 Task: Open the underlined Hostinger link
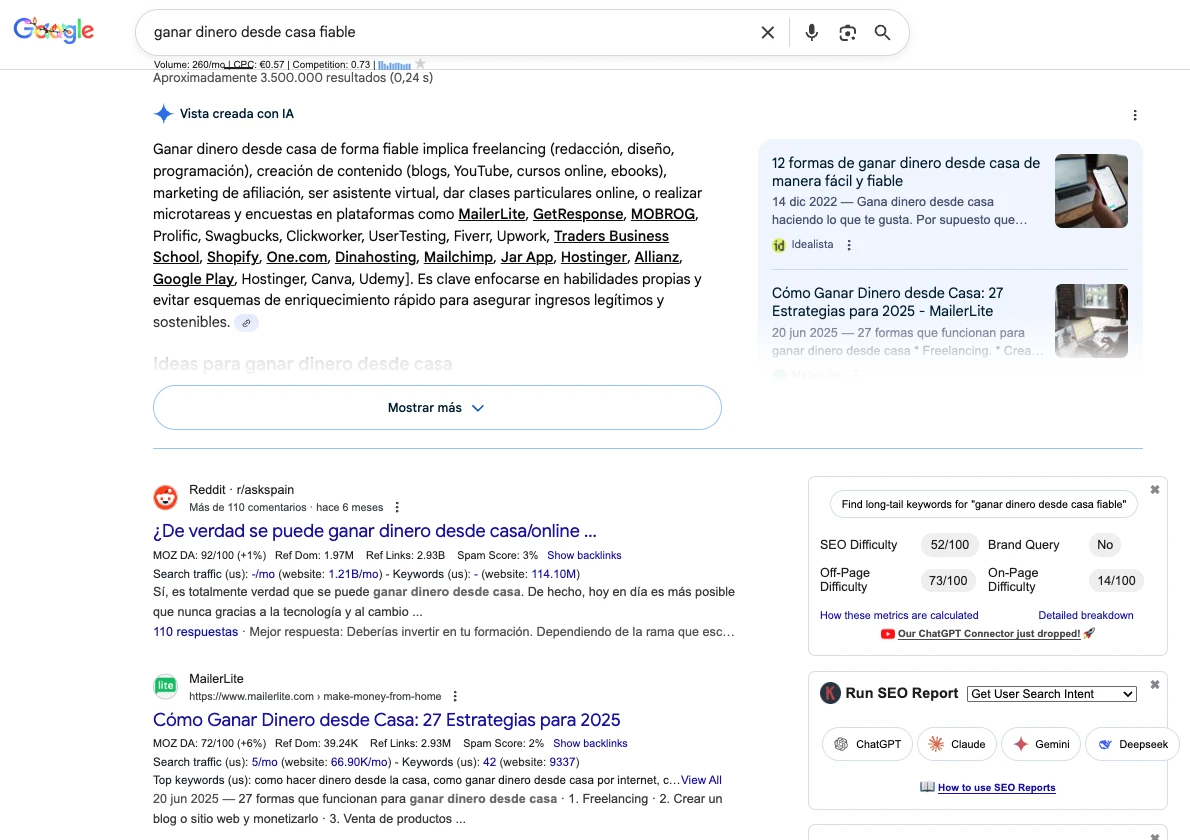click(593, 258)
